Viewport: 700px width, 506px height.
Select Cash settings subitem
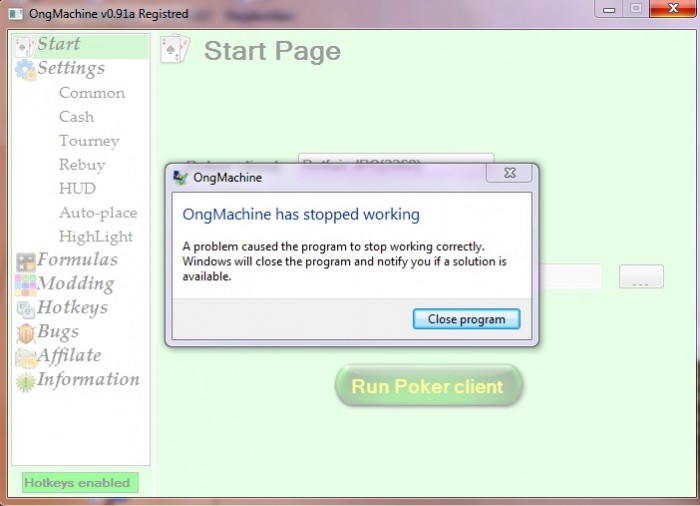pyautogui.click(x=76, y=117)
